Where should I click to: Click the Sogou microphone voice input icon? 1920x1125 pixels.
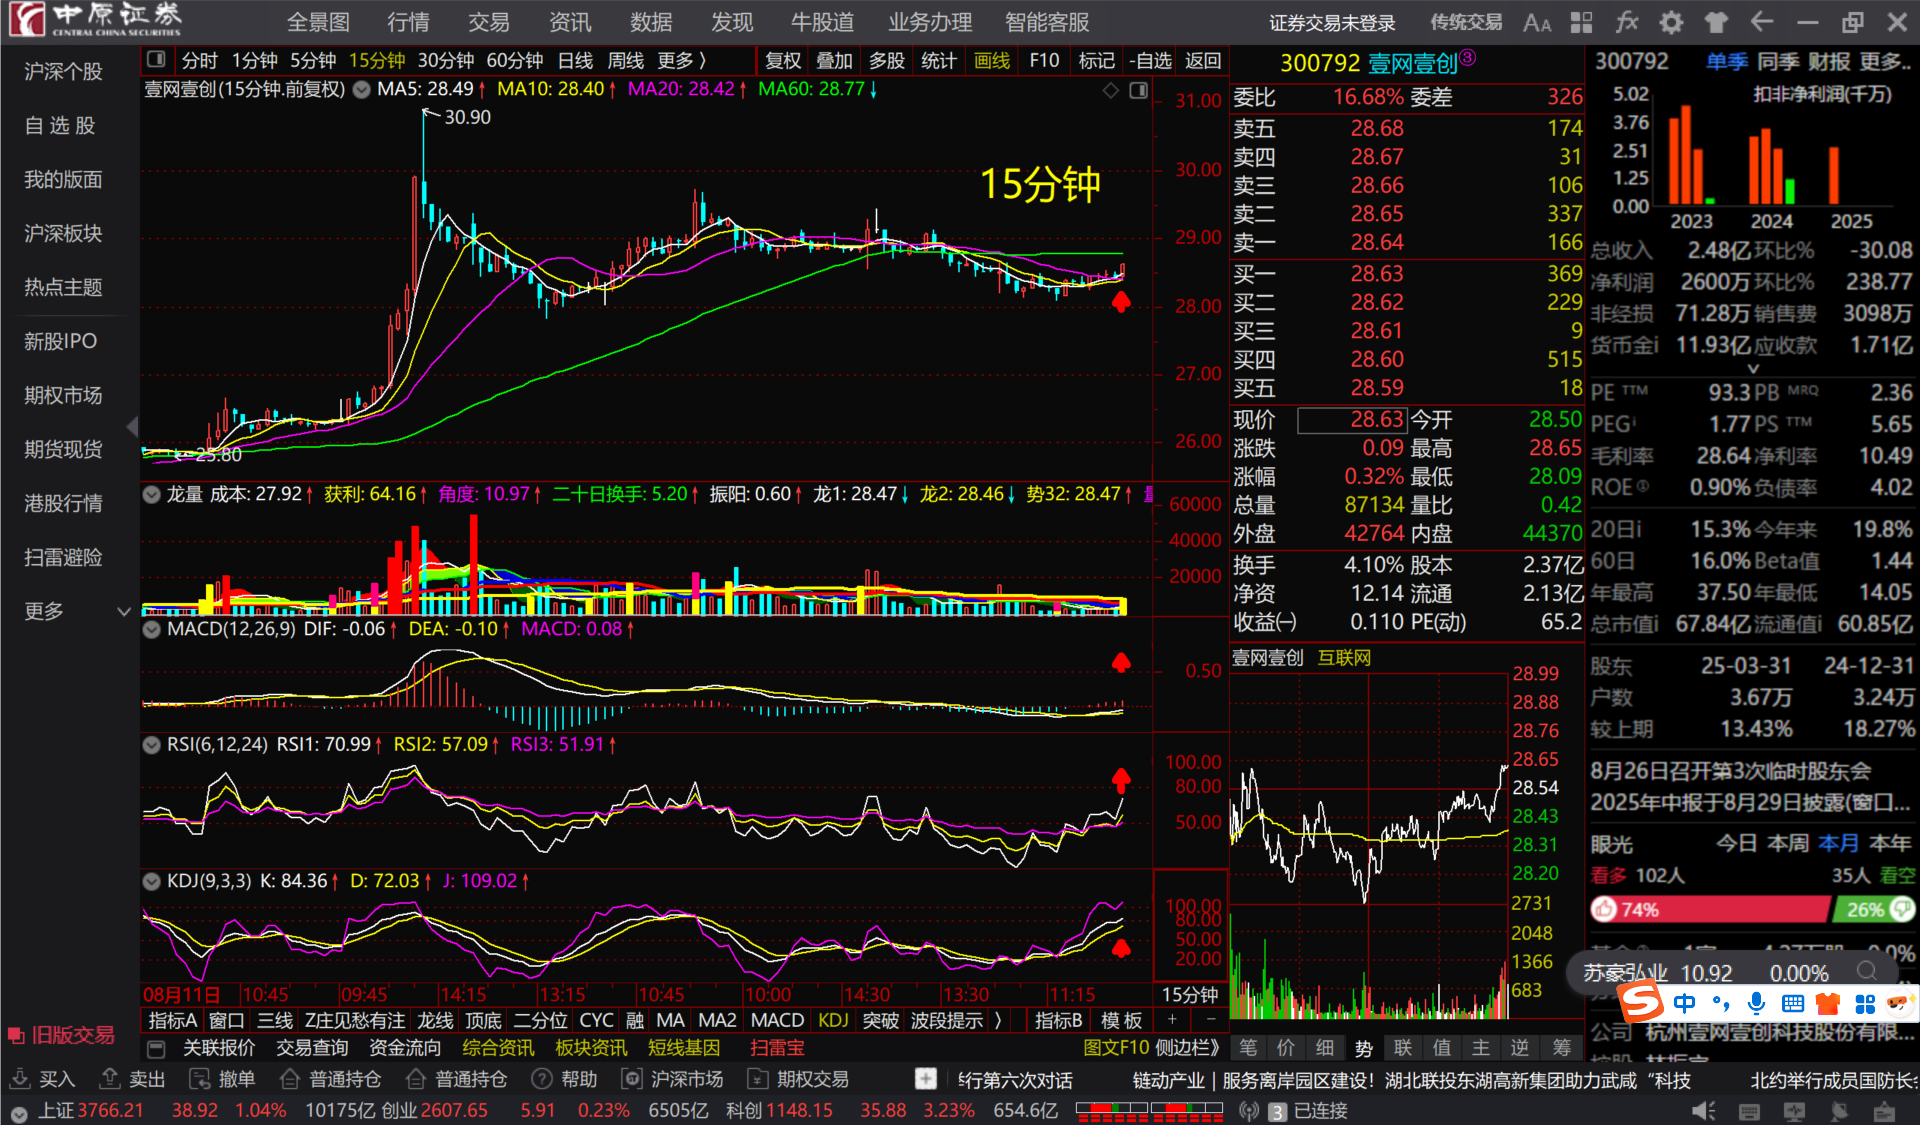tap(1756, 1003)
